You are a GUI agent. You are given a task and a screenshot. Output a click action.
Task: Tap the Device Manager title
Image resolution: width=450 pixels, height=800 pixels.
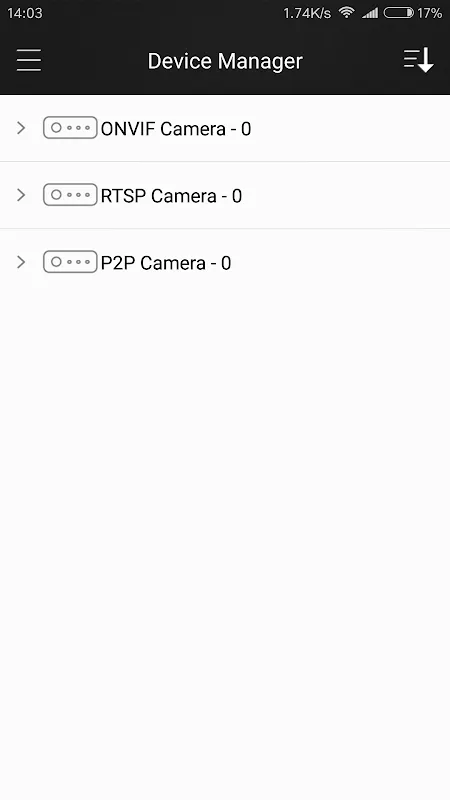tap(225, 61)
